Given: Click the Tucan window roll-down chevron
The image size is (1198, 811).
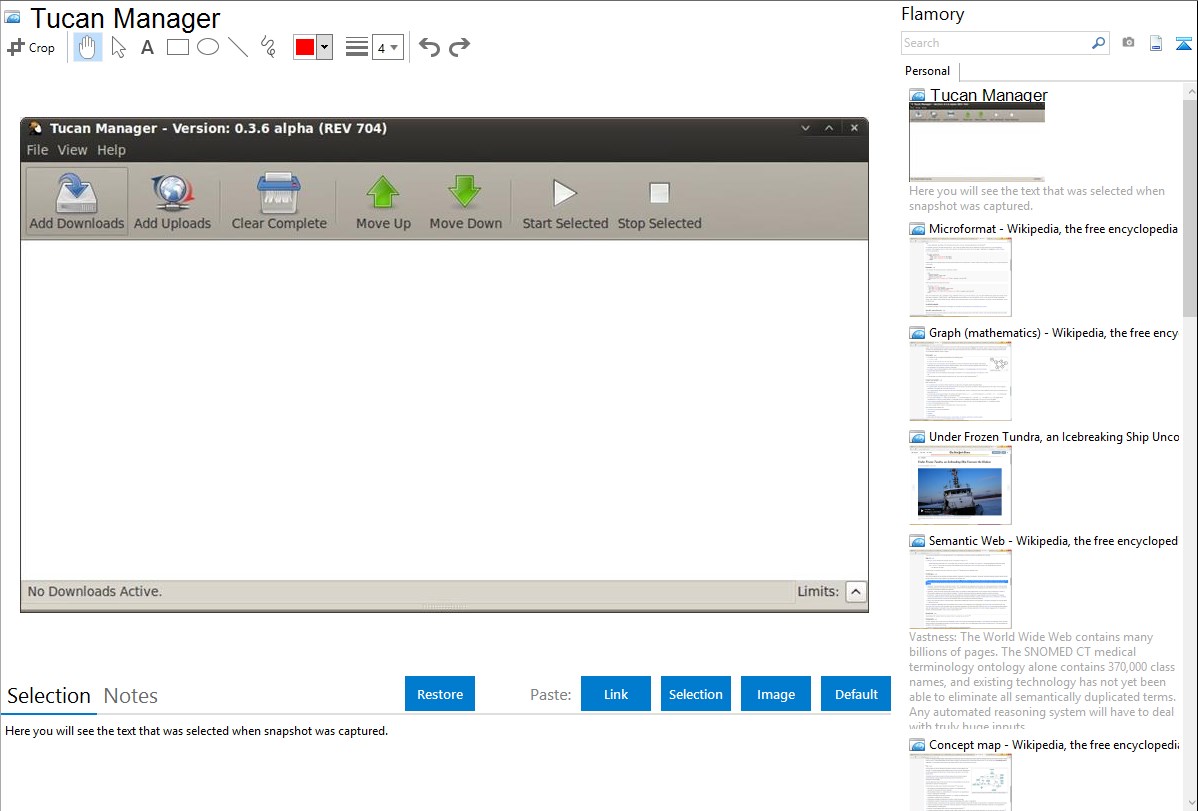Looking at the screenshot, I should coord(805,128).
